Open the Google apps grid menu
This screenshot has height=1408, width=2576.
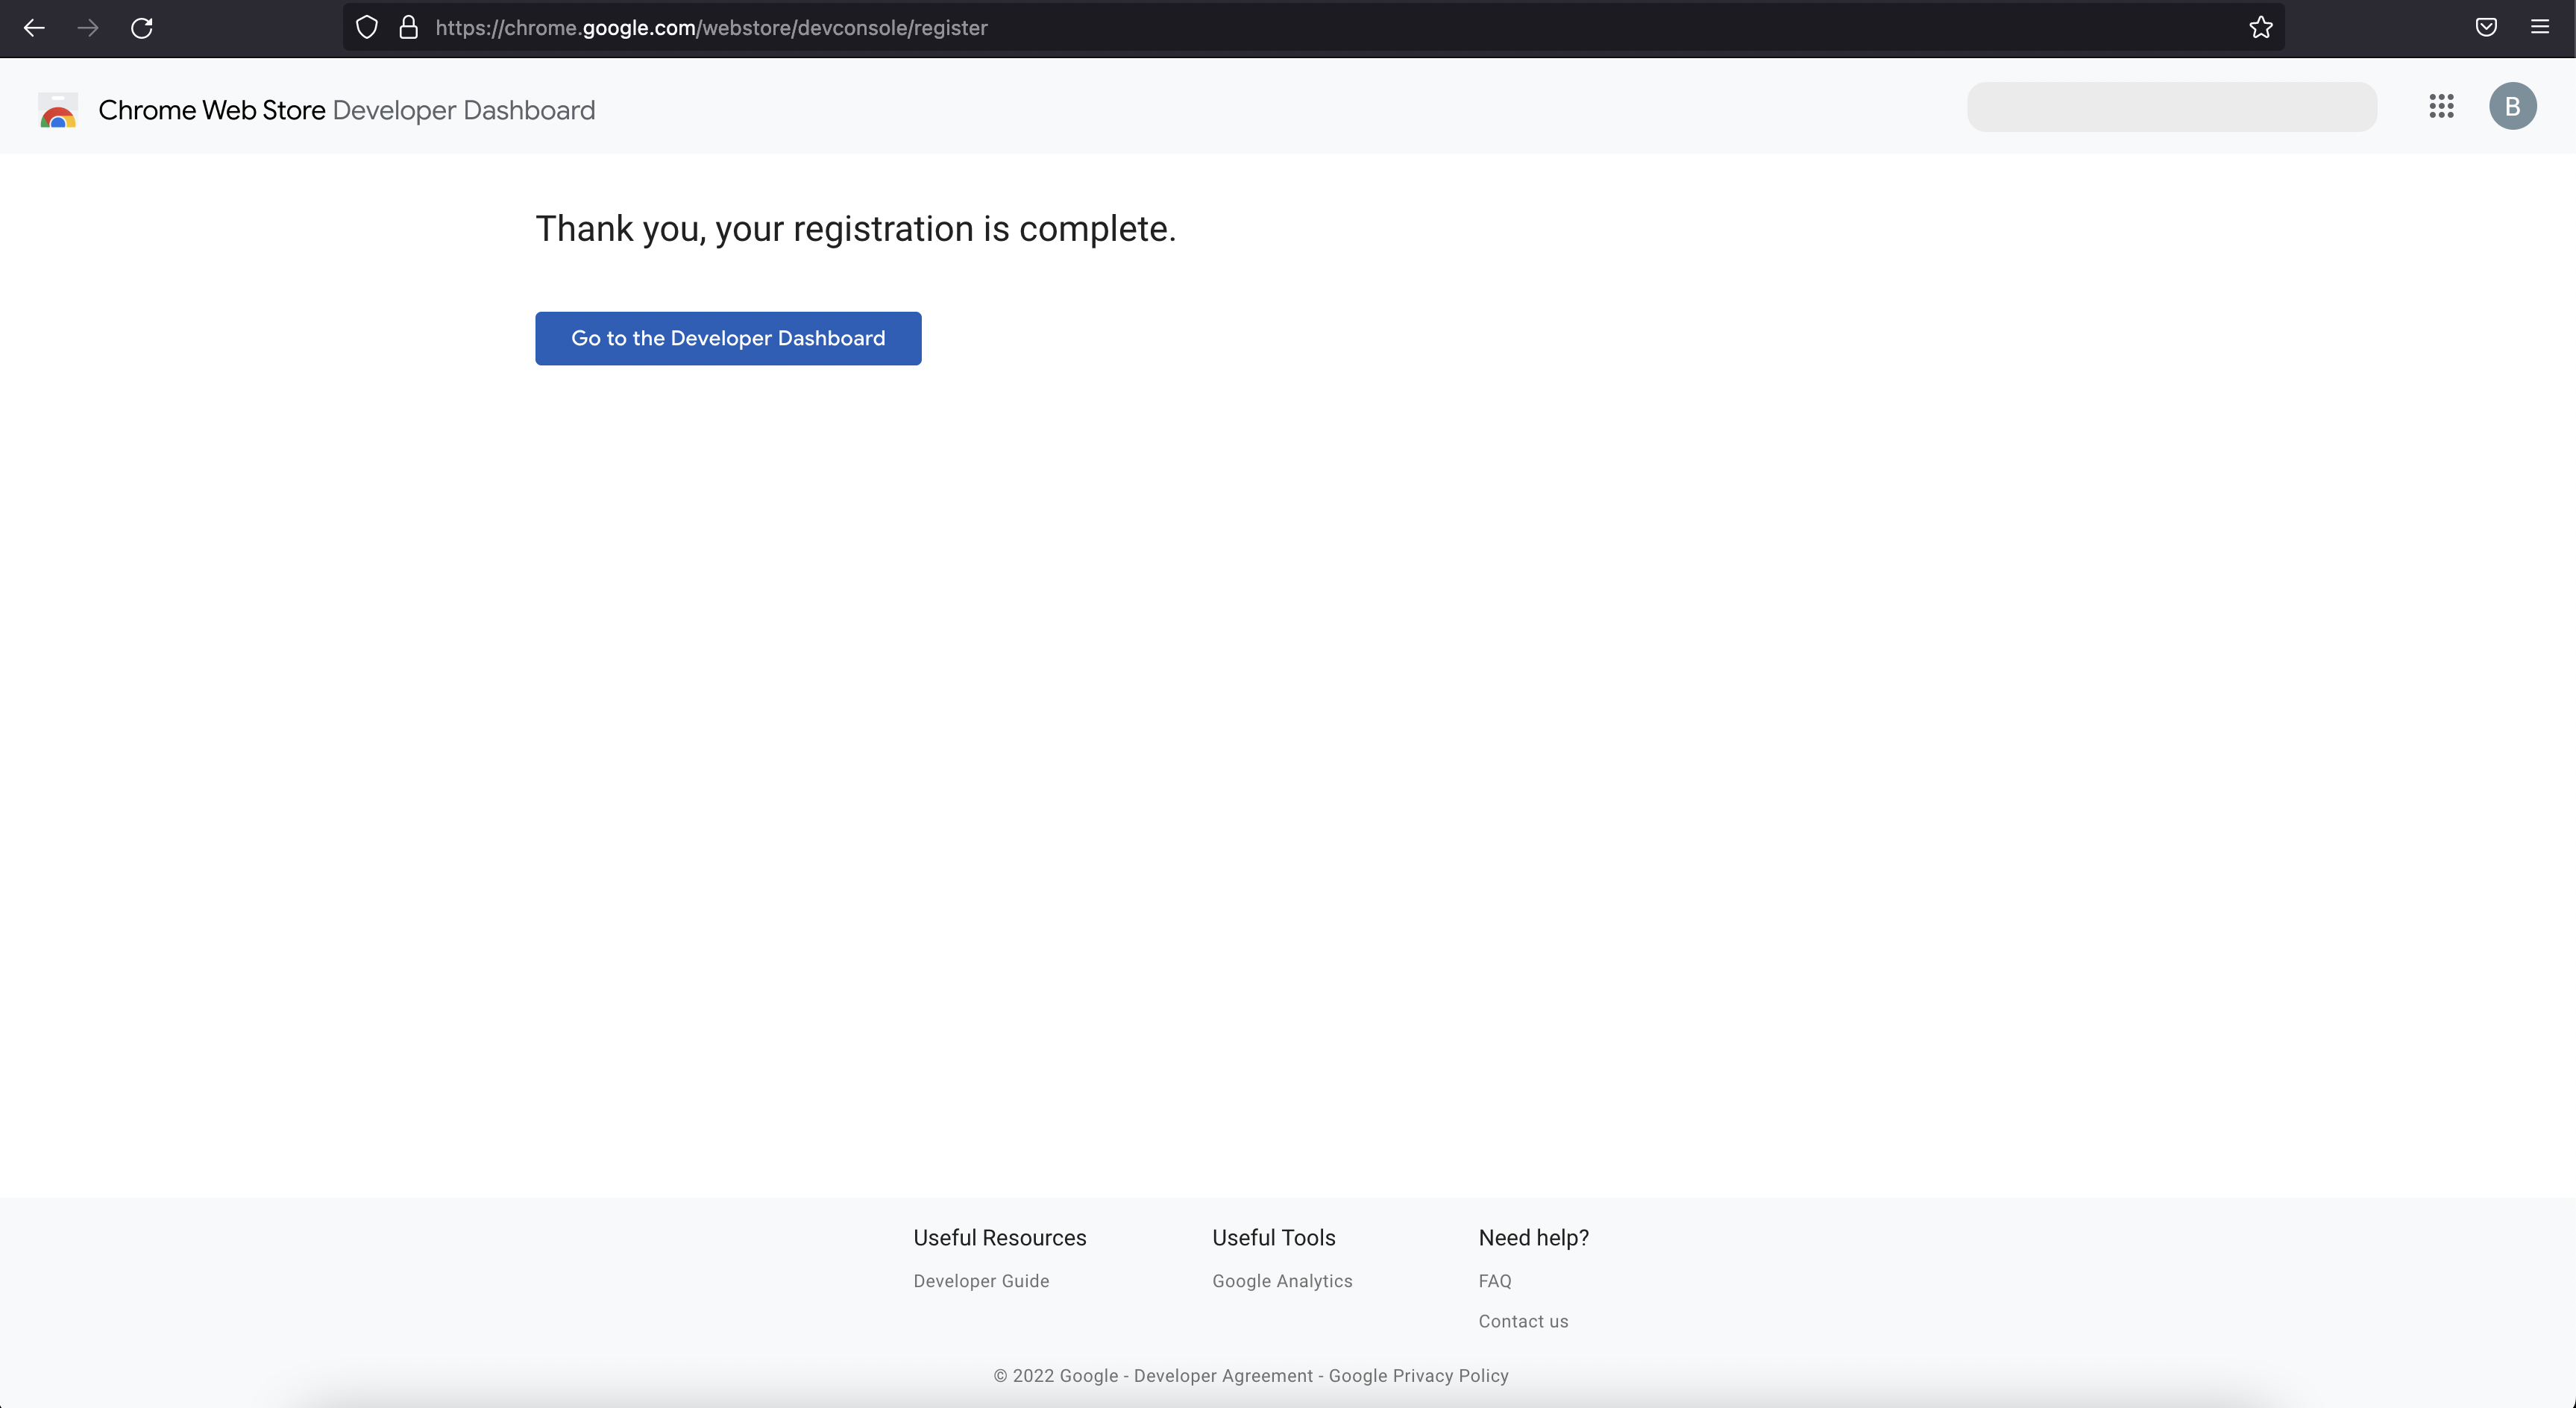click(x=2442, y=106)
